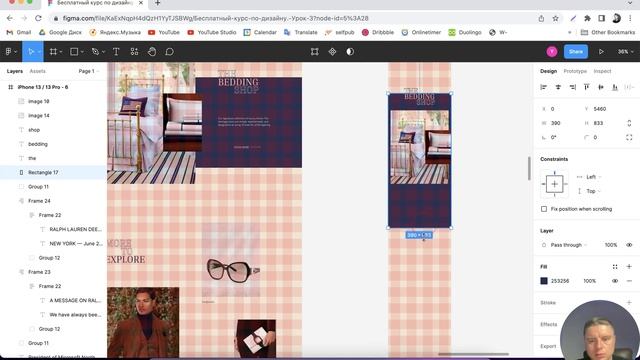The image size is (640, 360).
Task: Click the Create component icon
Action: pyautogui.click(x=332, y=52)
